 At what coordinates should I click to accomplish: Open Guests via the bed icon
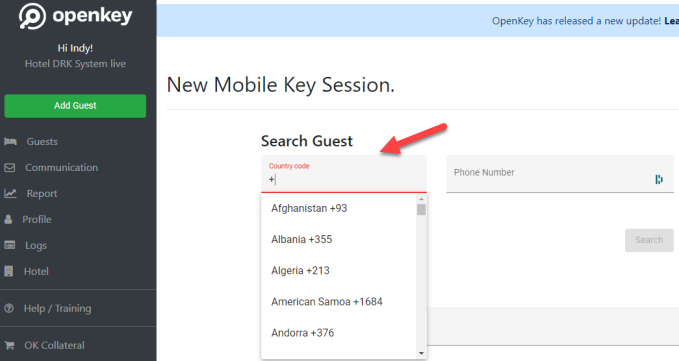coord(10,142)
